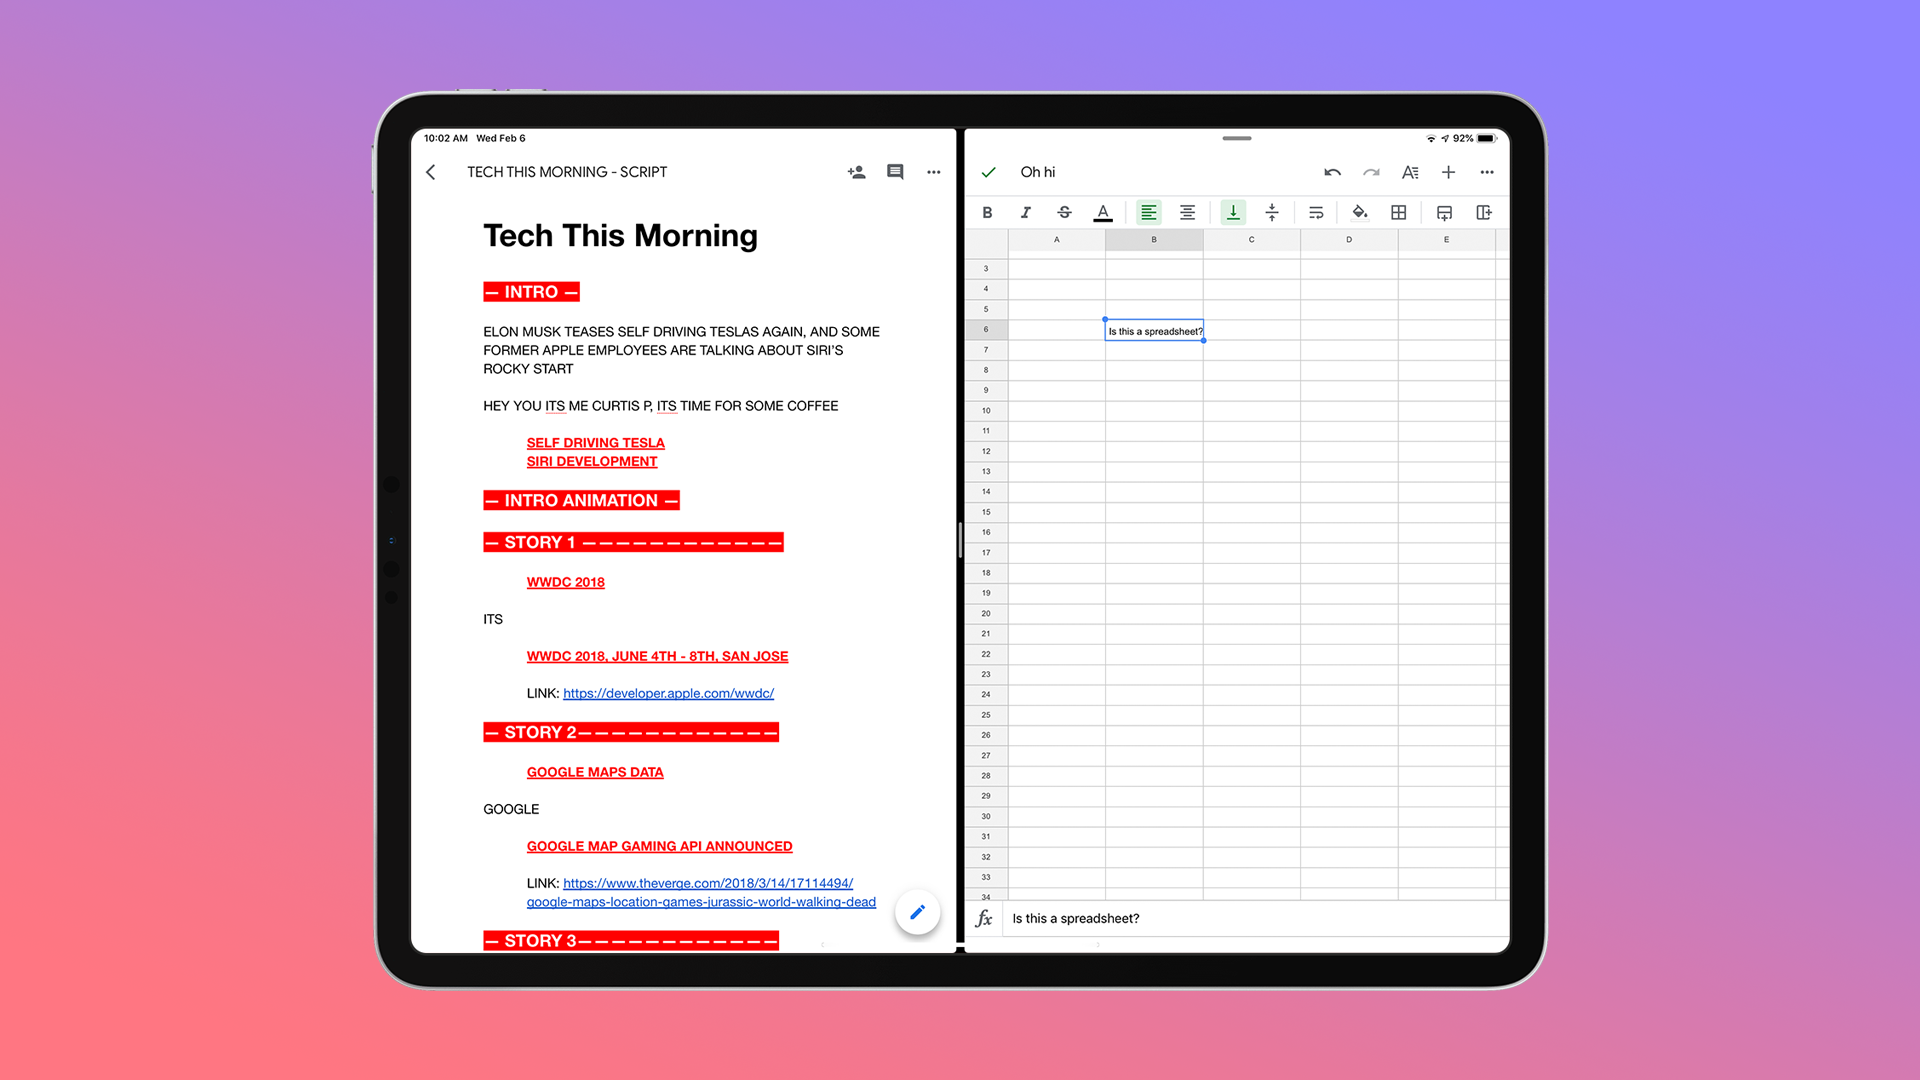Open the WWDC 2018 link
Image resolution: width=1920 pixels, height=1080 pixels.
(x=565, y=582)
